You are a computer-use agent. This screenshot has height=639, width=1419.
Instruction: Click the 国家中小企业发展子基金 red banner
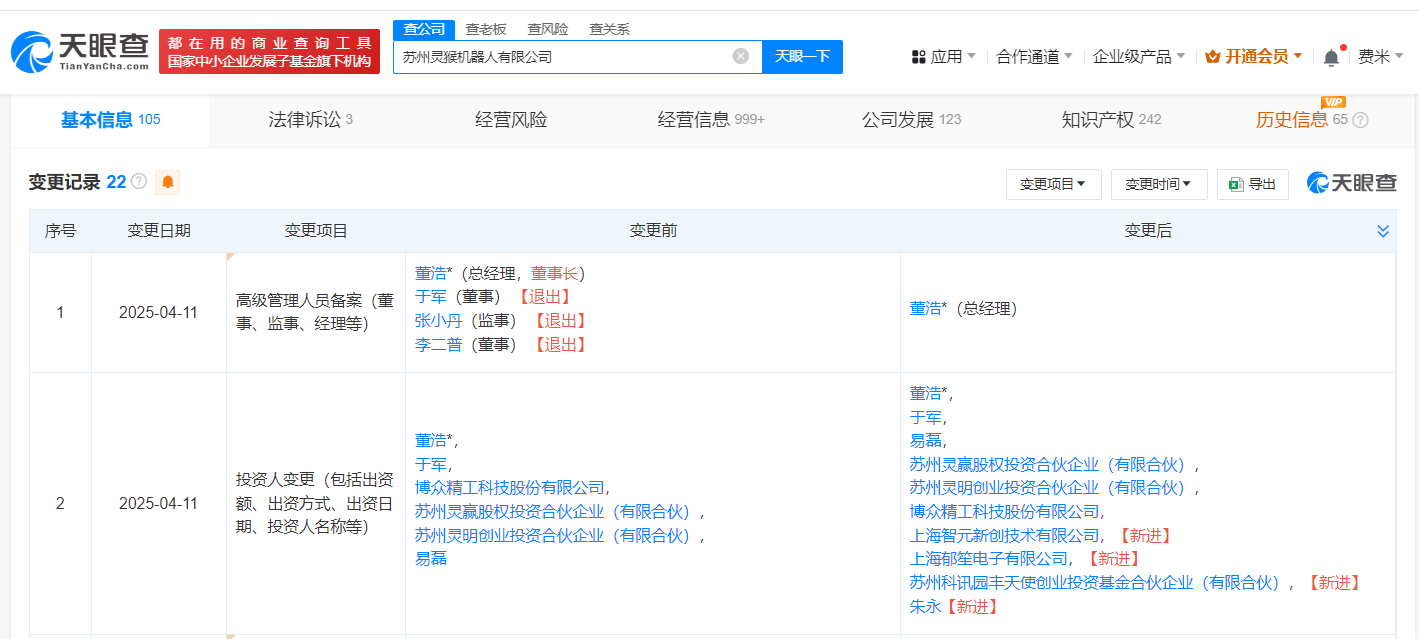pos(269,51)
